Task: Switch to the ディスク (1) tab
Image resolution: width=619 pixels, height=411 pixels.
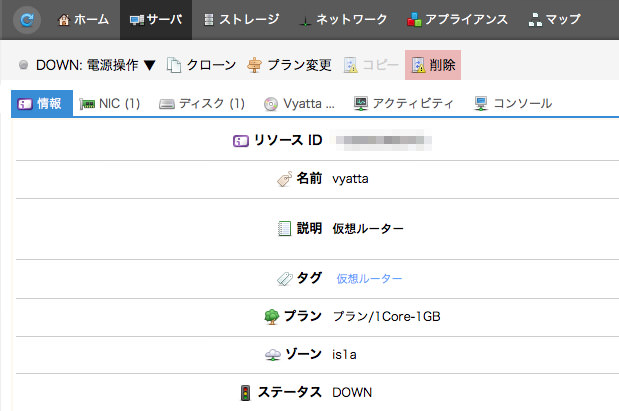Action: (x=201, y=103)
